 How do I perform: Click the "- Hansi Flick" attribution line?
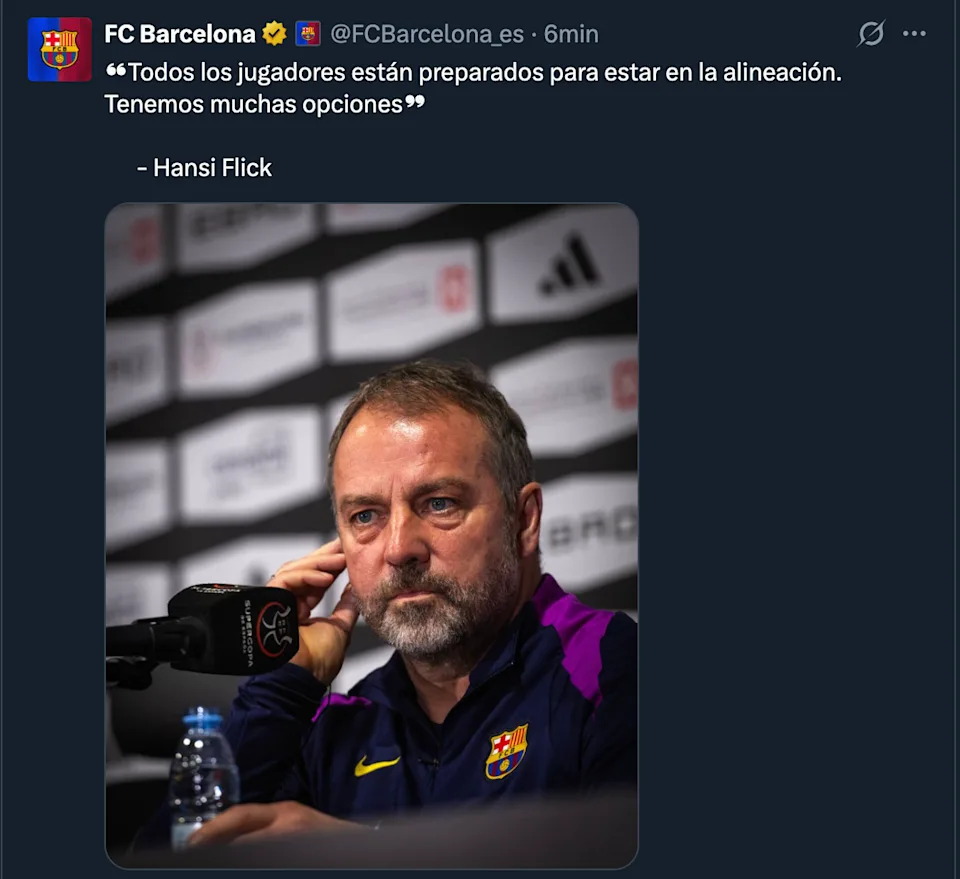pos(204,168)
